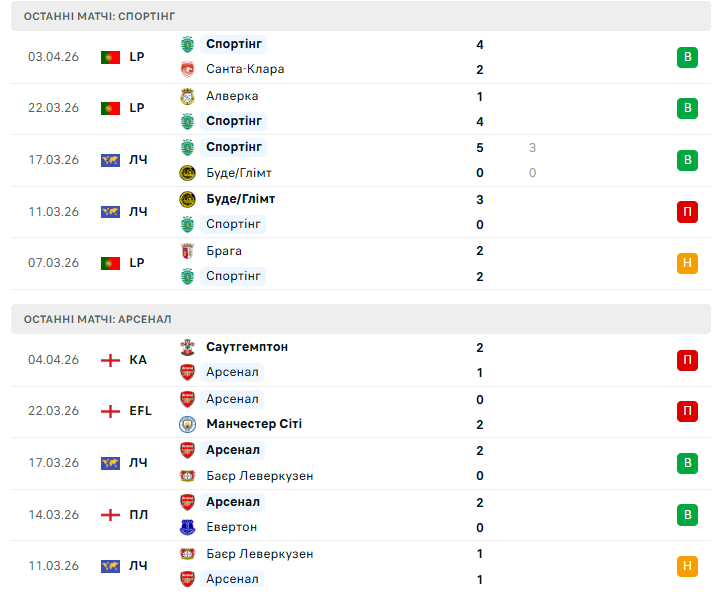720x595 pixels.
Task: Open Арсенал link in the Евертон match
Action: tap(232, 502)
